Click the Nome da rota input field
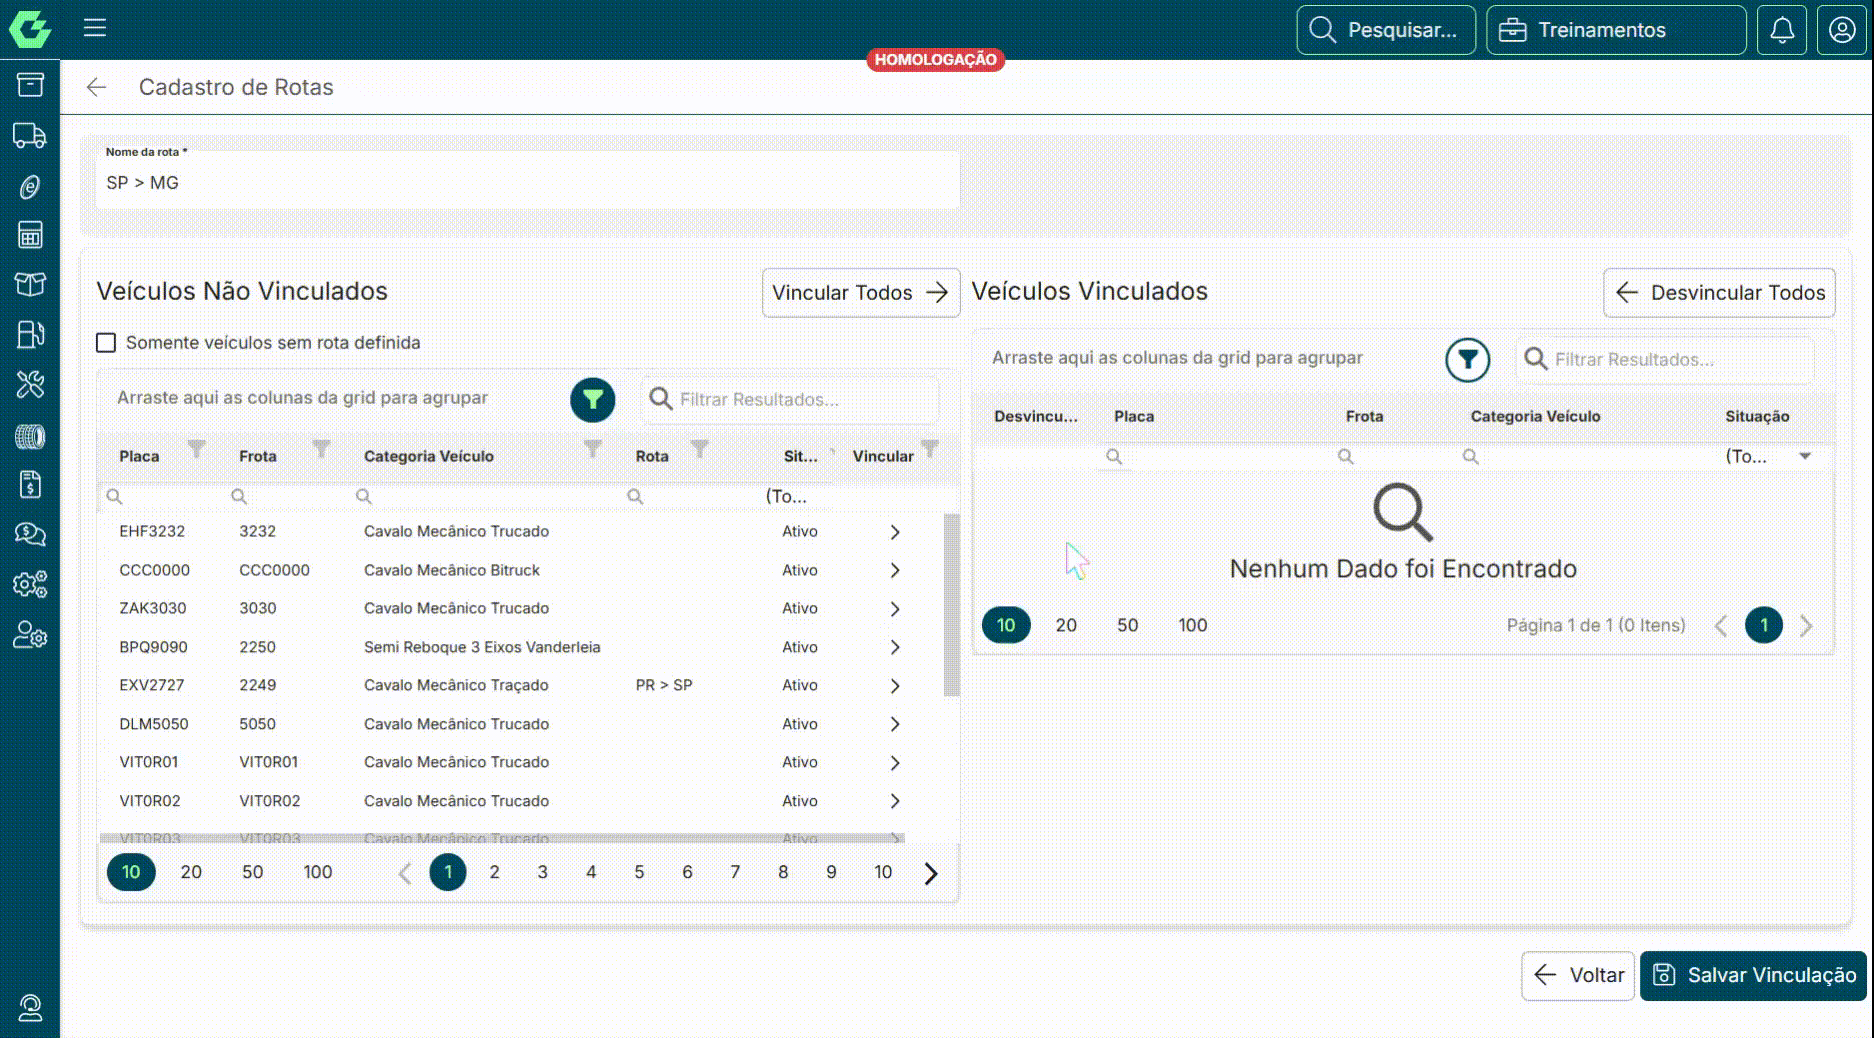This screenshot has width=1874, height=1038. [x=527, y=183]
